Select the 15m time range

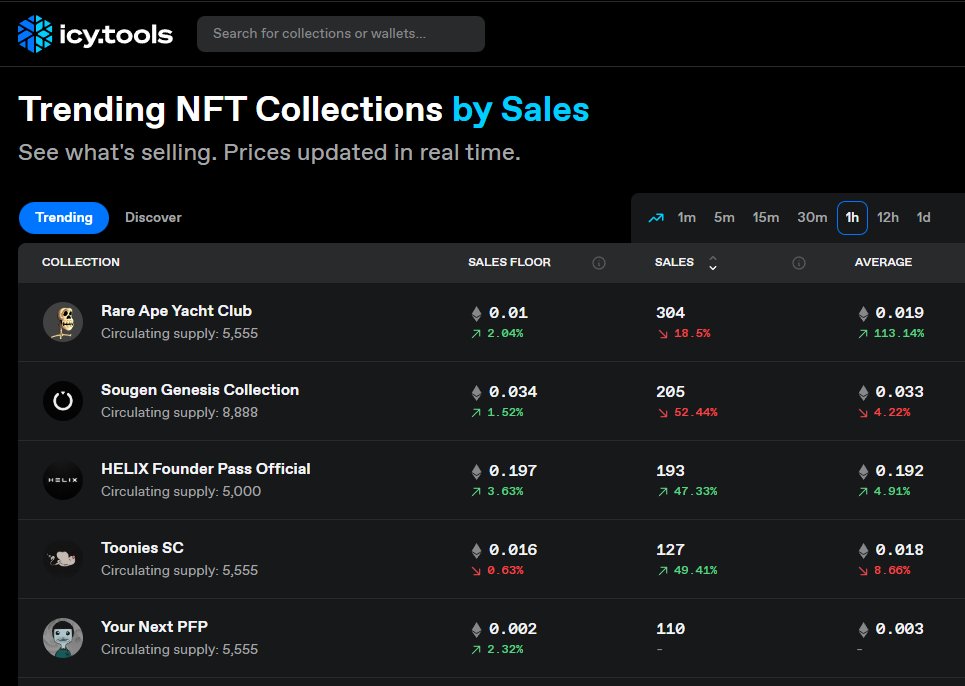tap(766, 218)
